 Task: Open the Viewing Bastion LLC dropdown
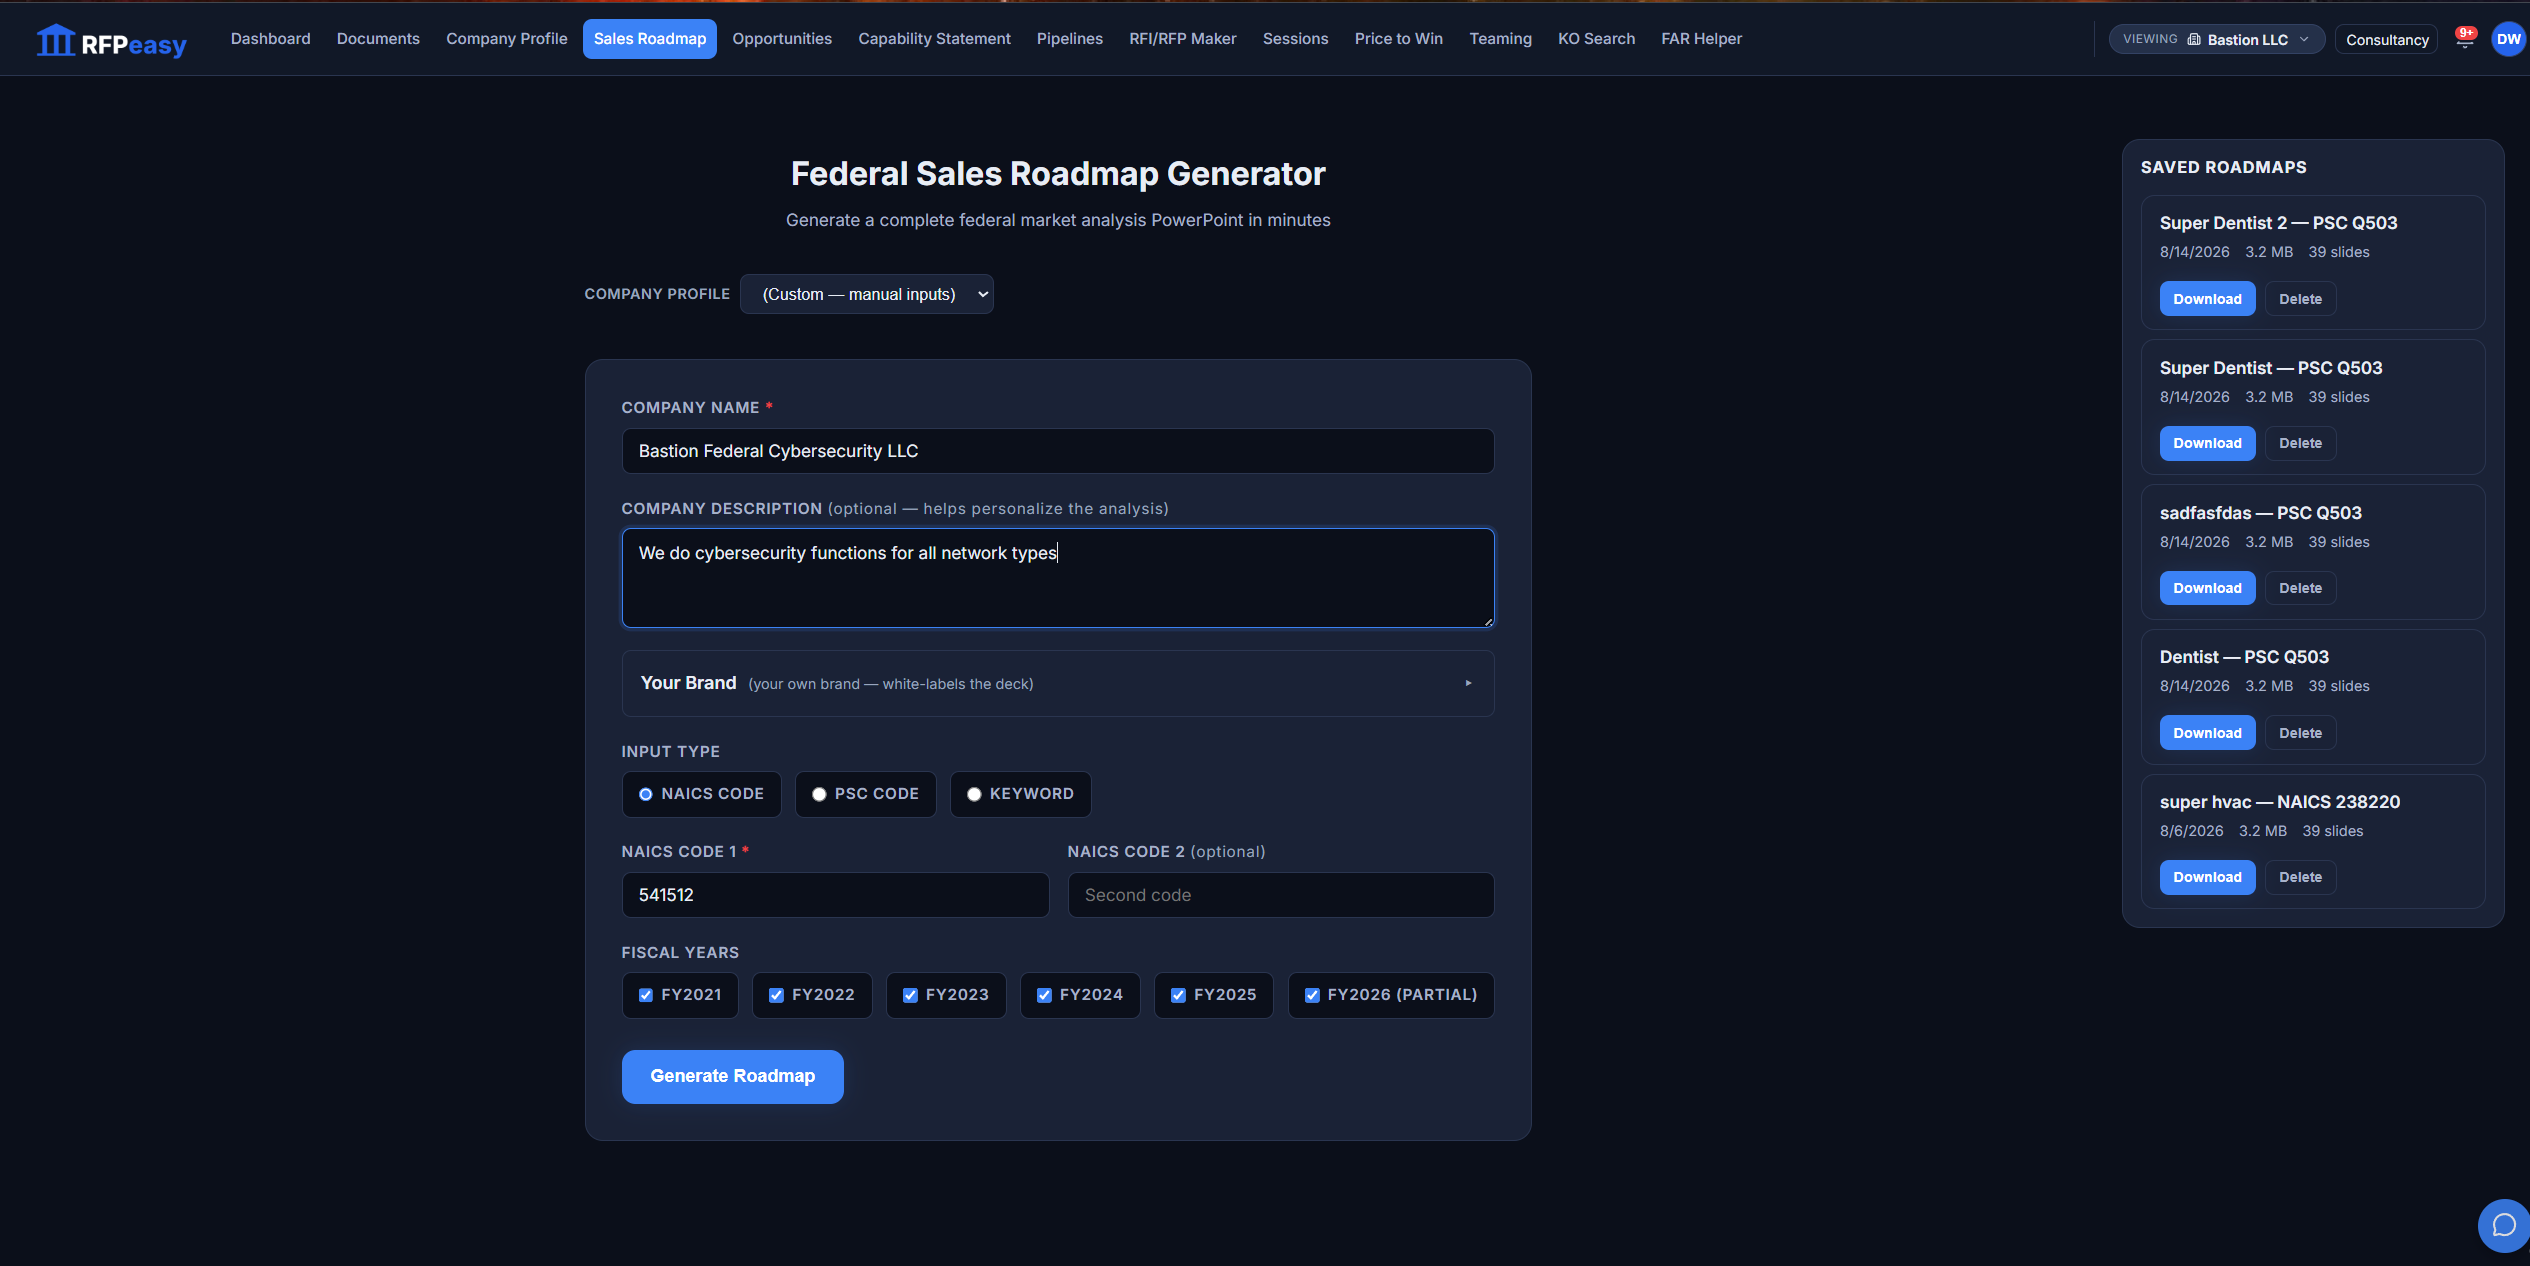click(x=2217, y=39)
